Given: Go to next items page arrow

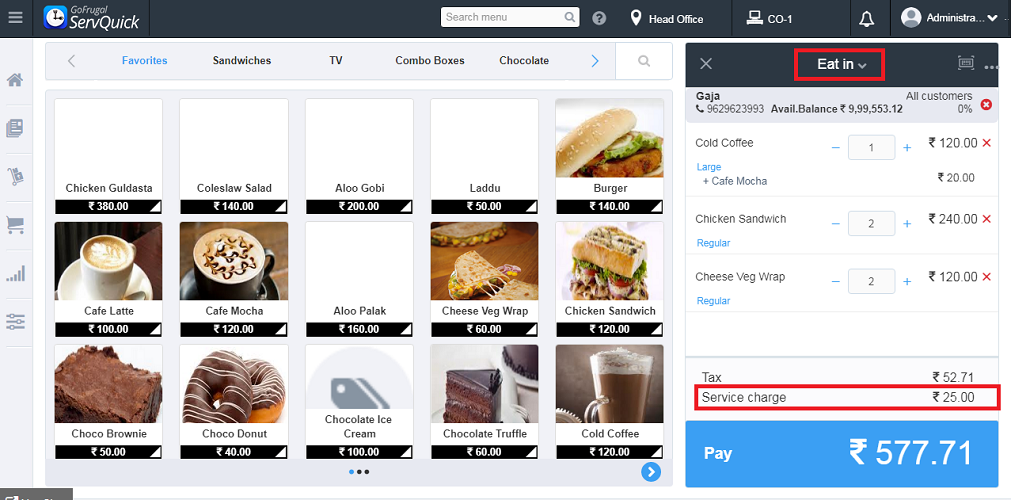Looking at the screenshot, I should click(651, 472).
